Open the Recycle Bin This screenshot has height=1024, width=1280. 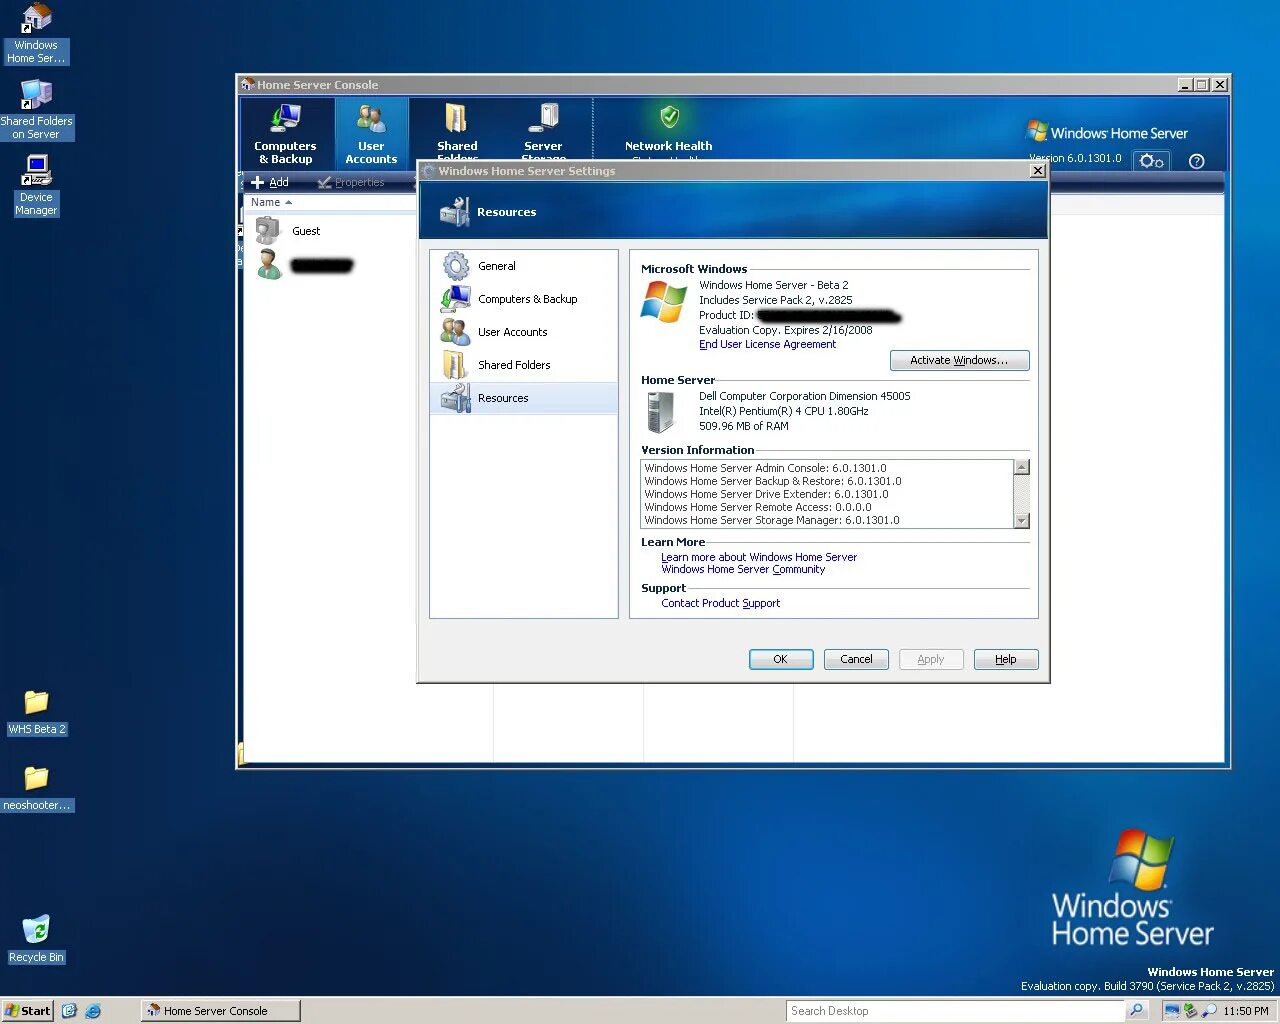(x=36, y=940)
